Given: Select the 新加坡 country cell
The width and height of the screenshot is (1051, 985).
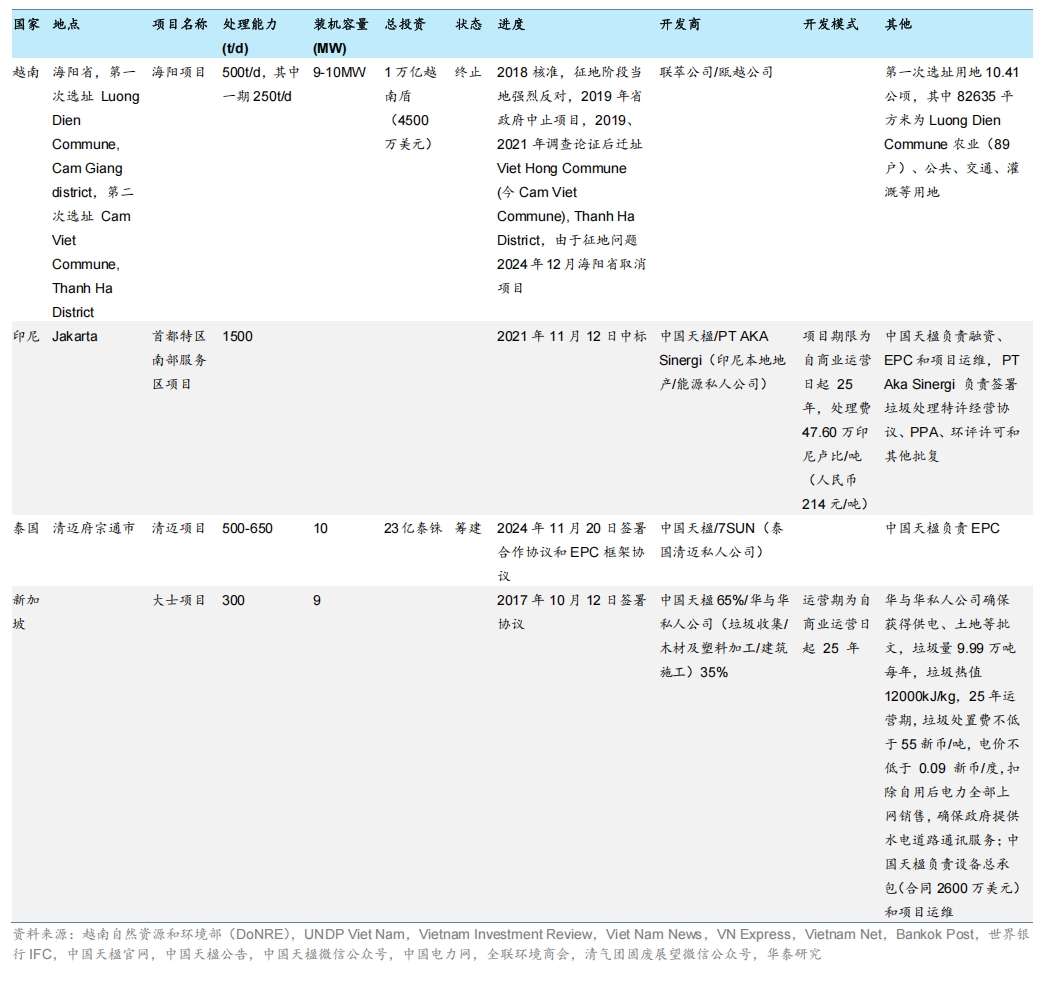Looking at the screenshot, I should tap(26, 612).
